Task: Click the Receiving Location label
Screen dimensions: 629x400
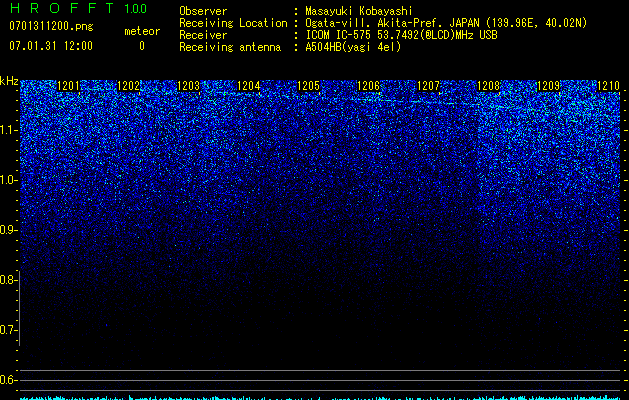Action: click(x=233, y=23)
